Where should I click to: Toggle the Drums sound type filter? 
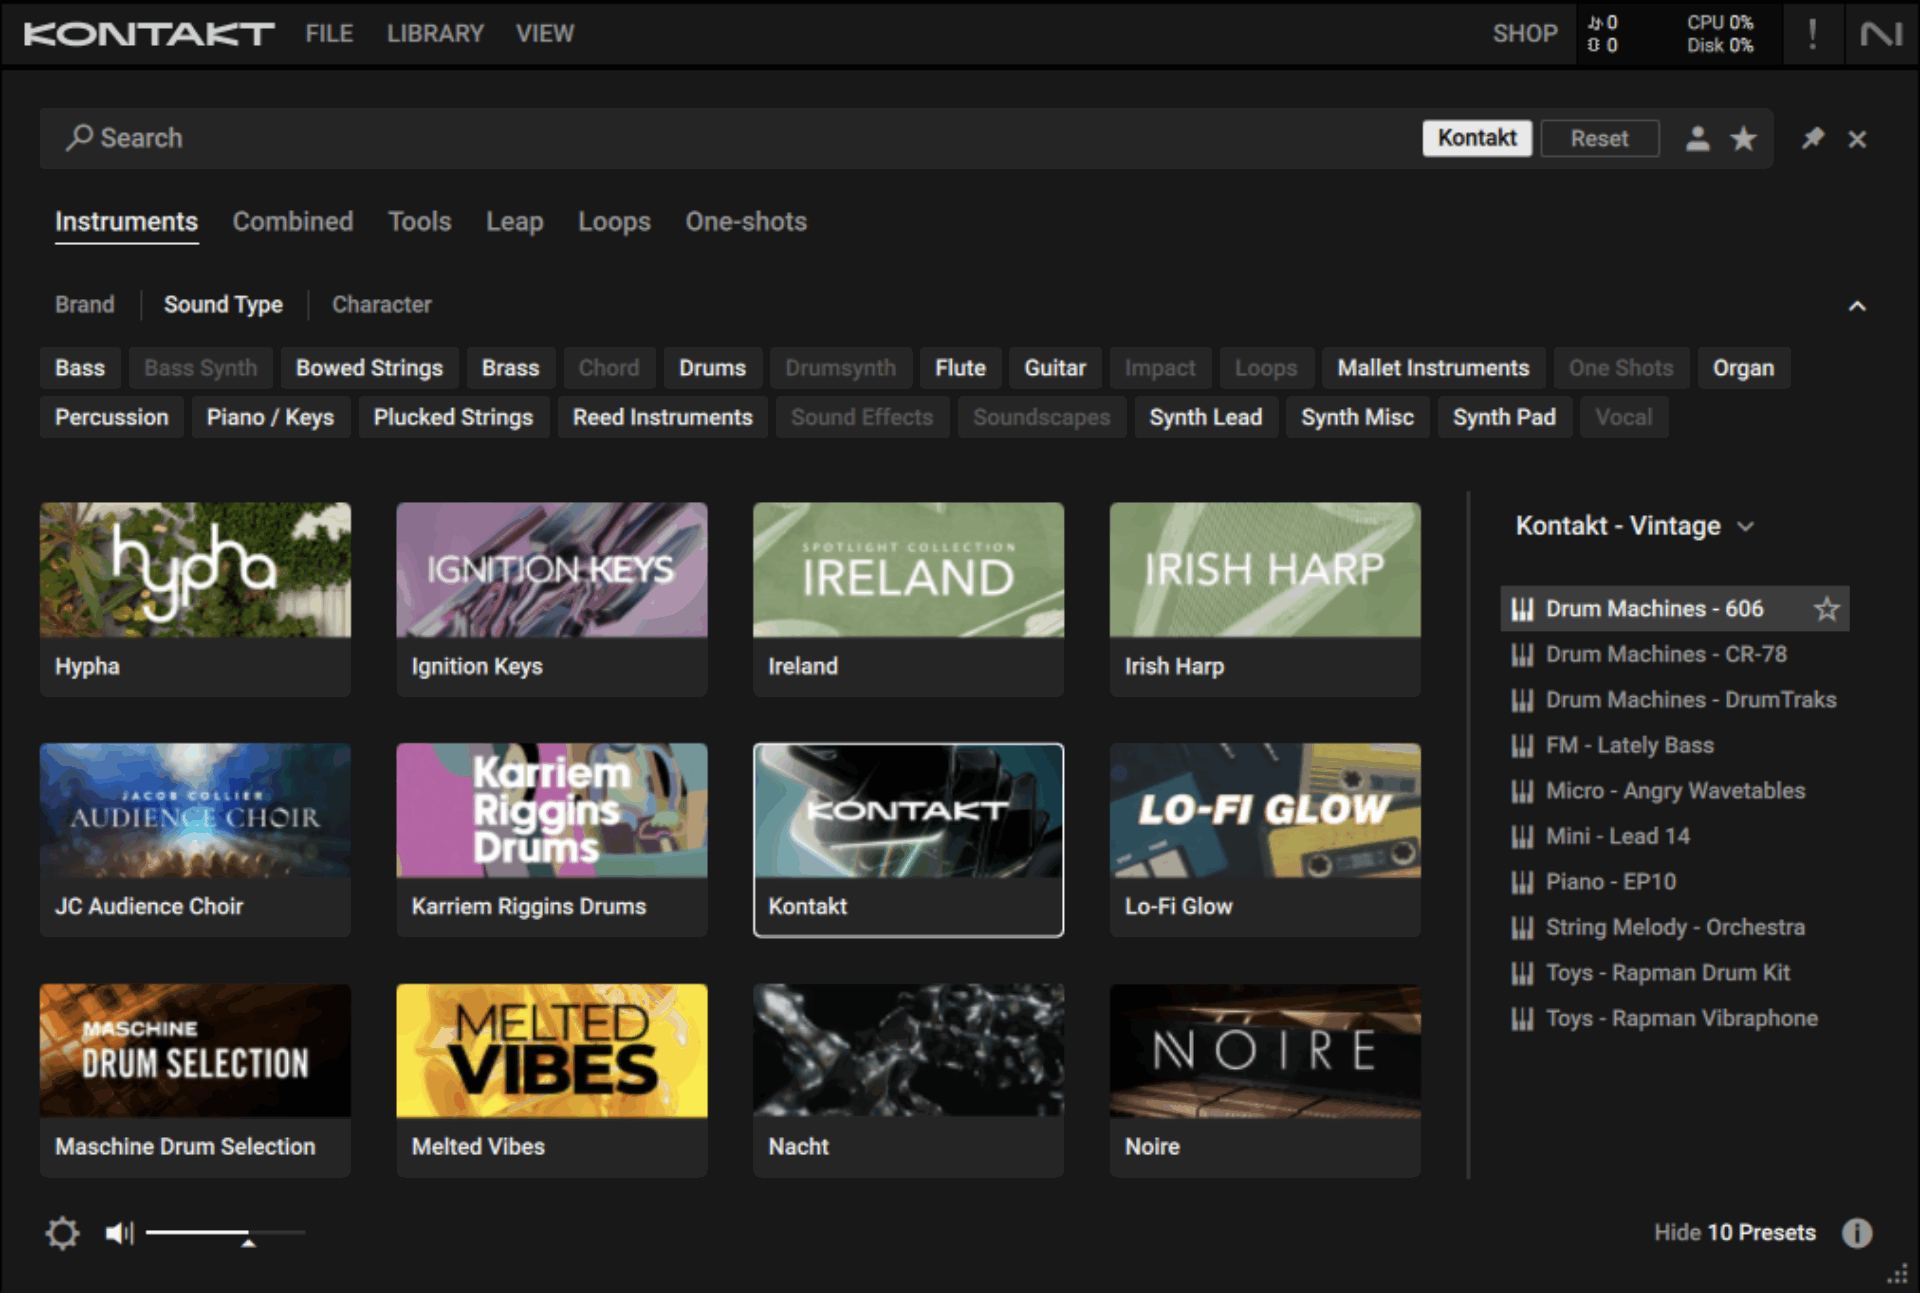coord(712,368)
